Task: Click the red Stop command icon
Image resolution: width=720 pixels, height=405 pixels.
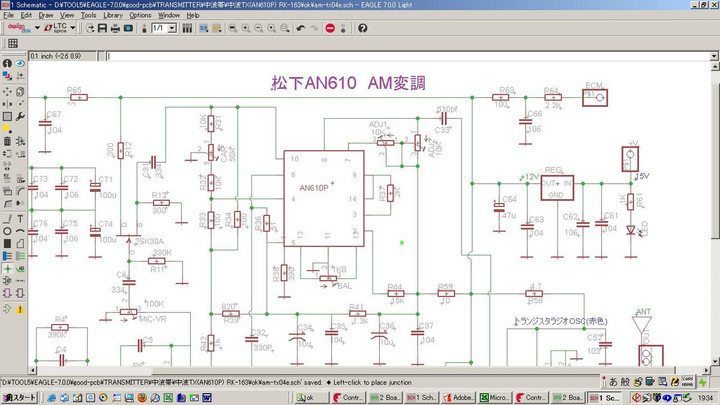Action: (x=331, y=28)
